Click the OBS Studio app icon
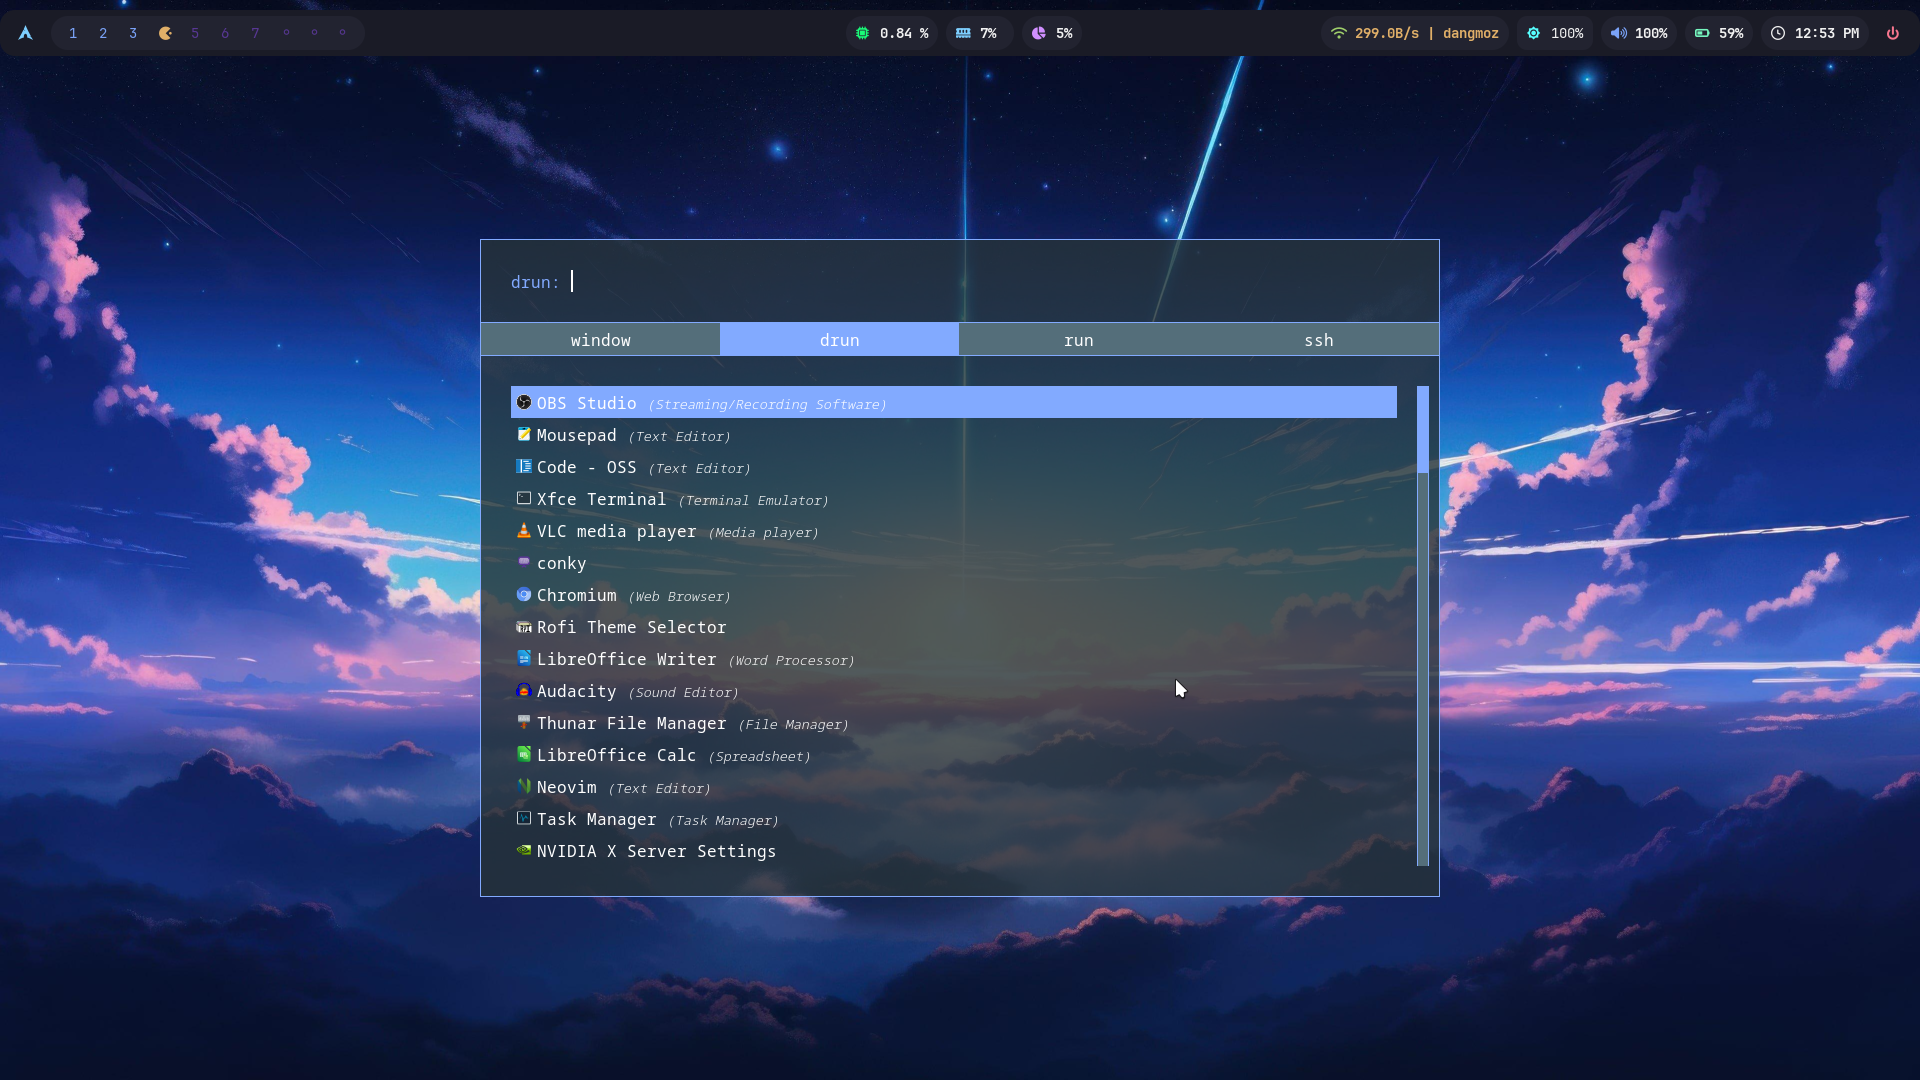 pyautogui.click(x=523, y=402)
